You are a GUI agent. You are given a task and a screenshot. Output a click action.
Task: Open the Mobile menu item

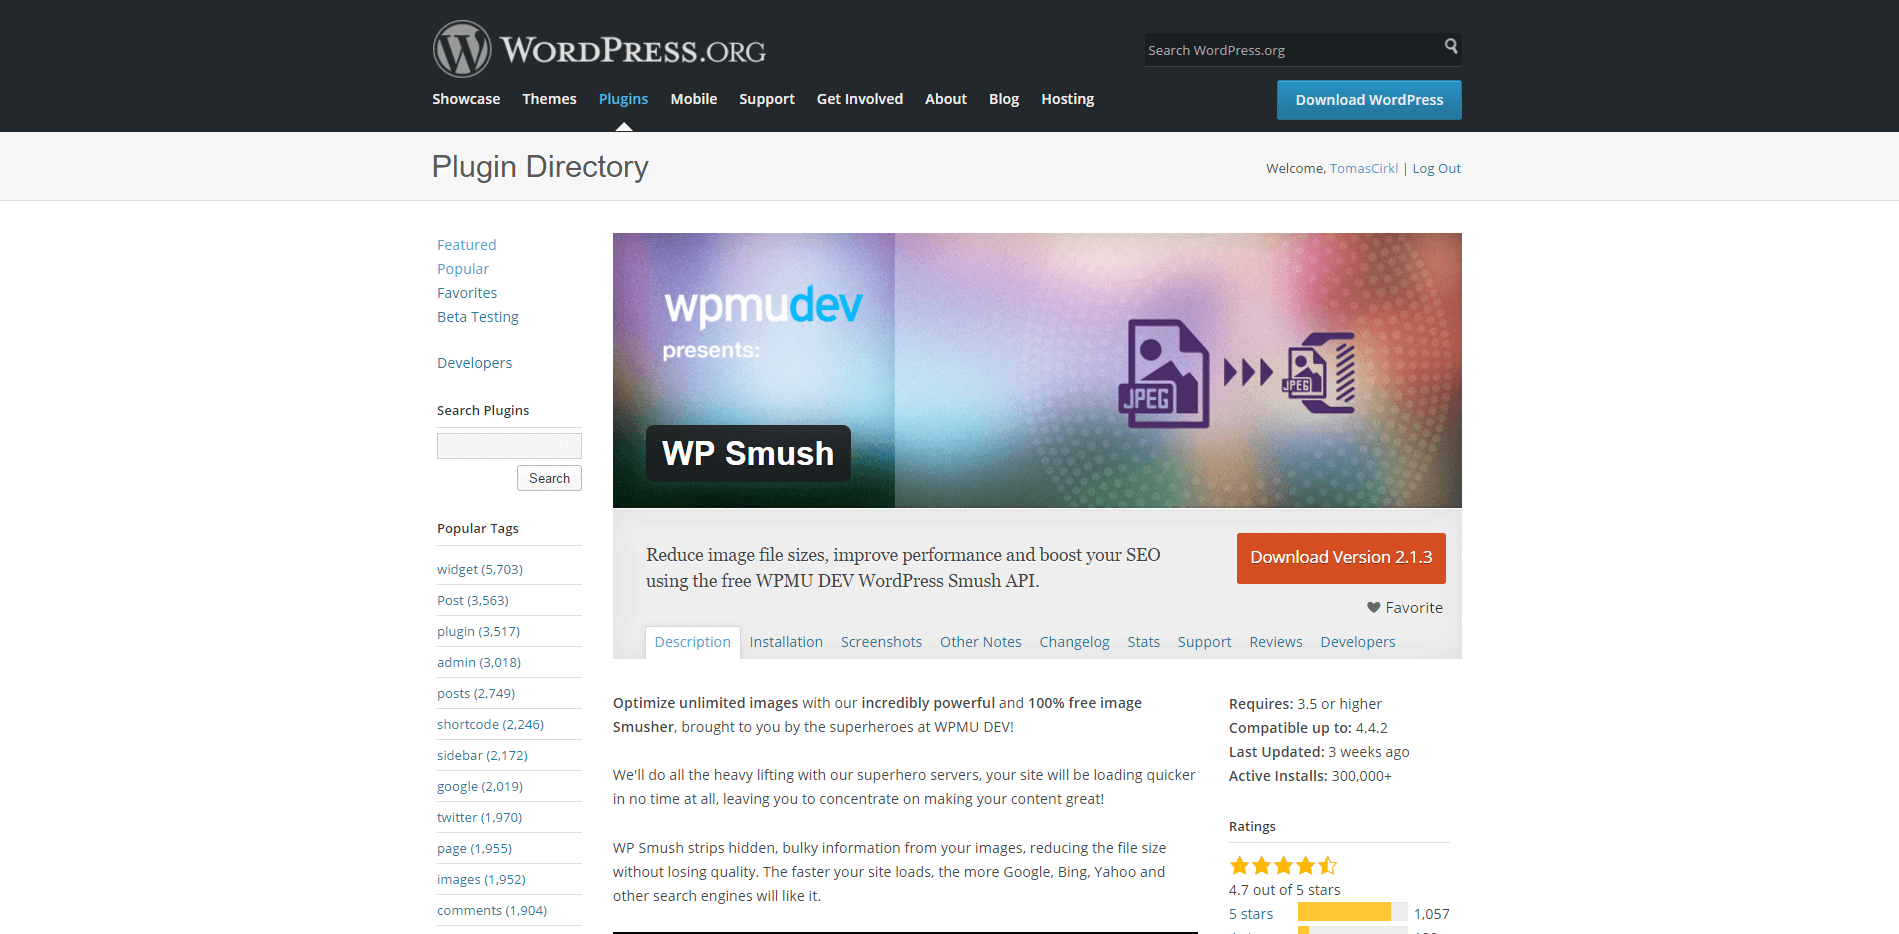pyautogui.click(x=693, y=99)
